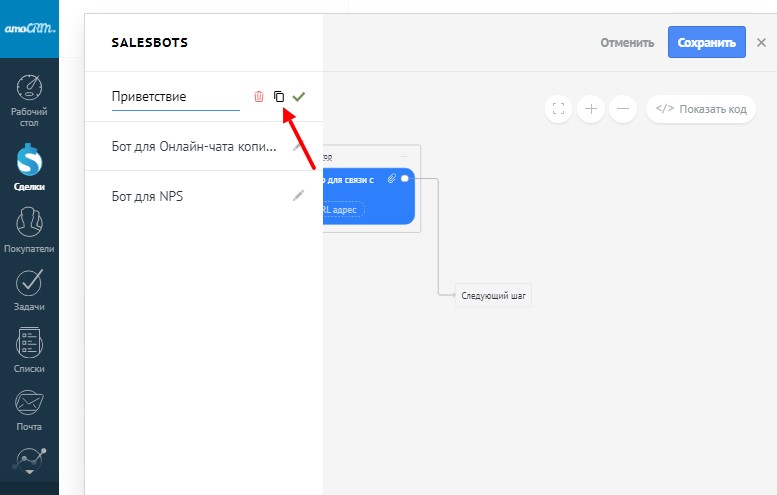Edit Бот для NPS with pencil icon
Viewport: 777px width, 495px height.
(298, 196)
